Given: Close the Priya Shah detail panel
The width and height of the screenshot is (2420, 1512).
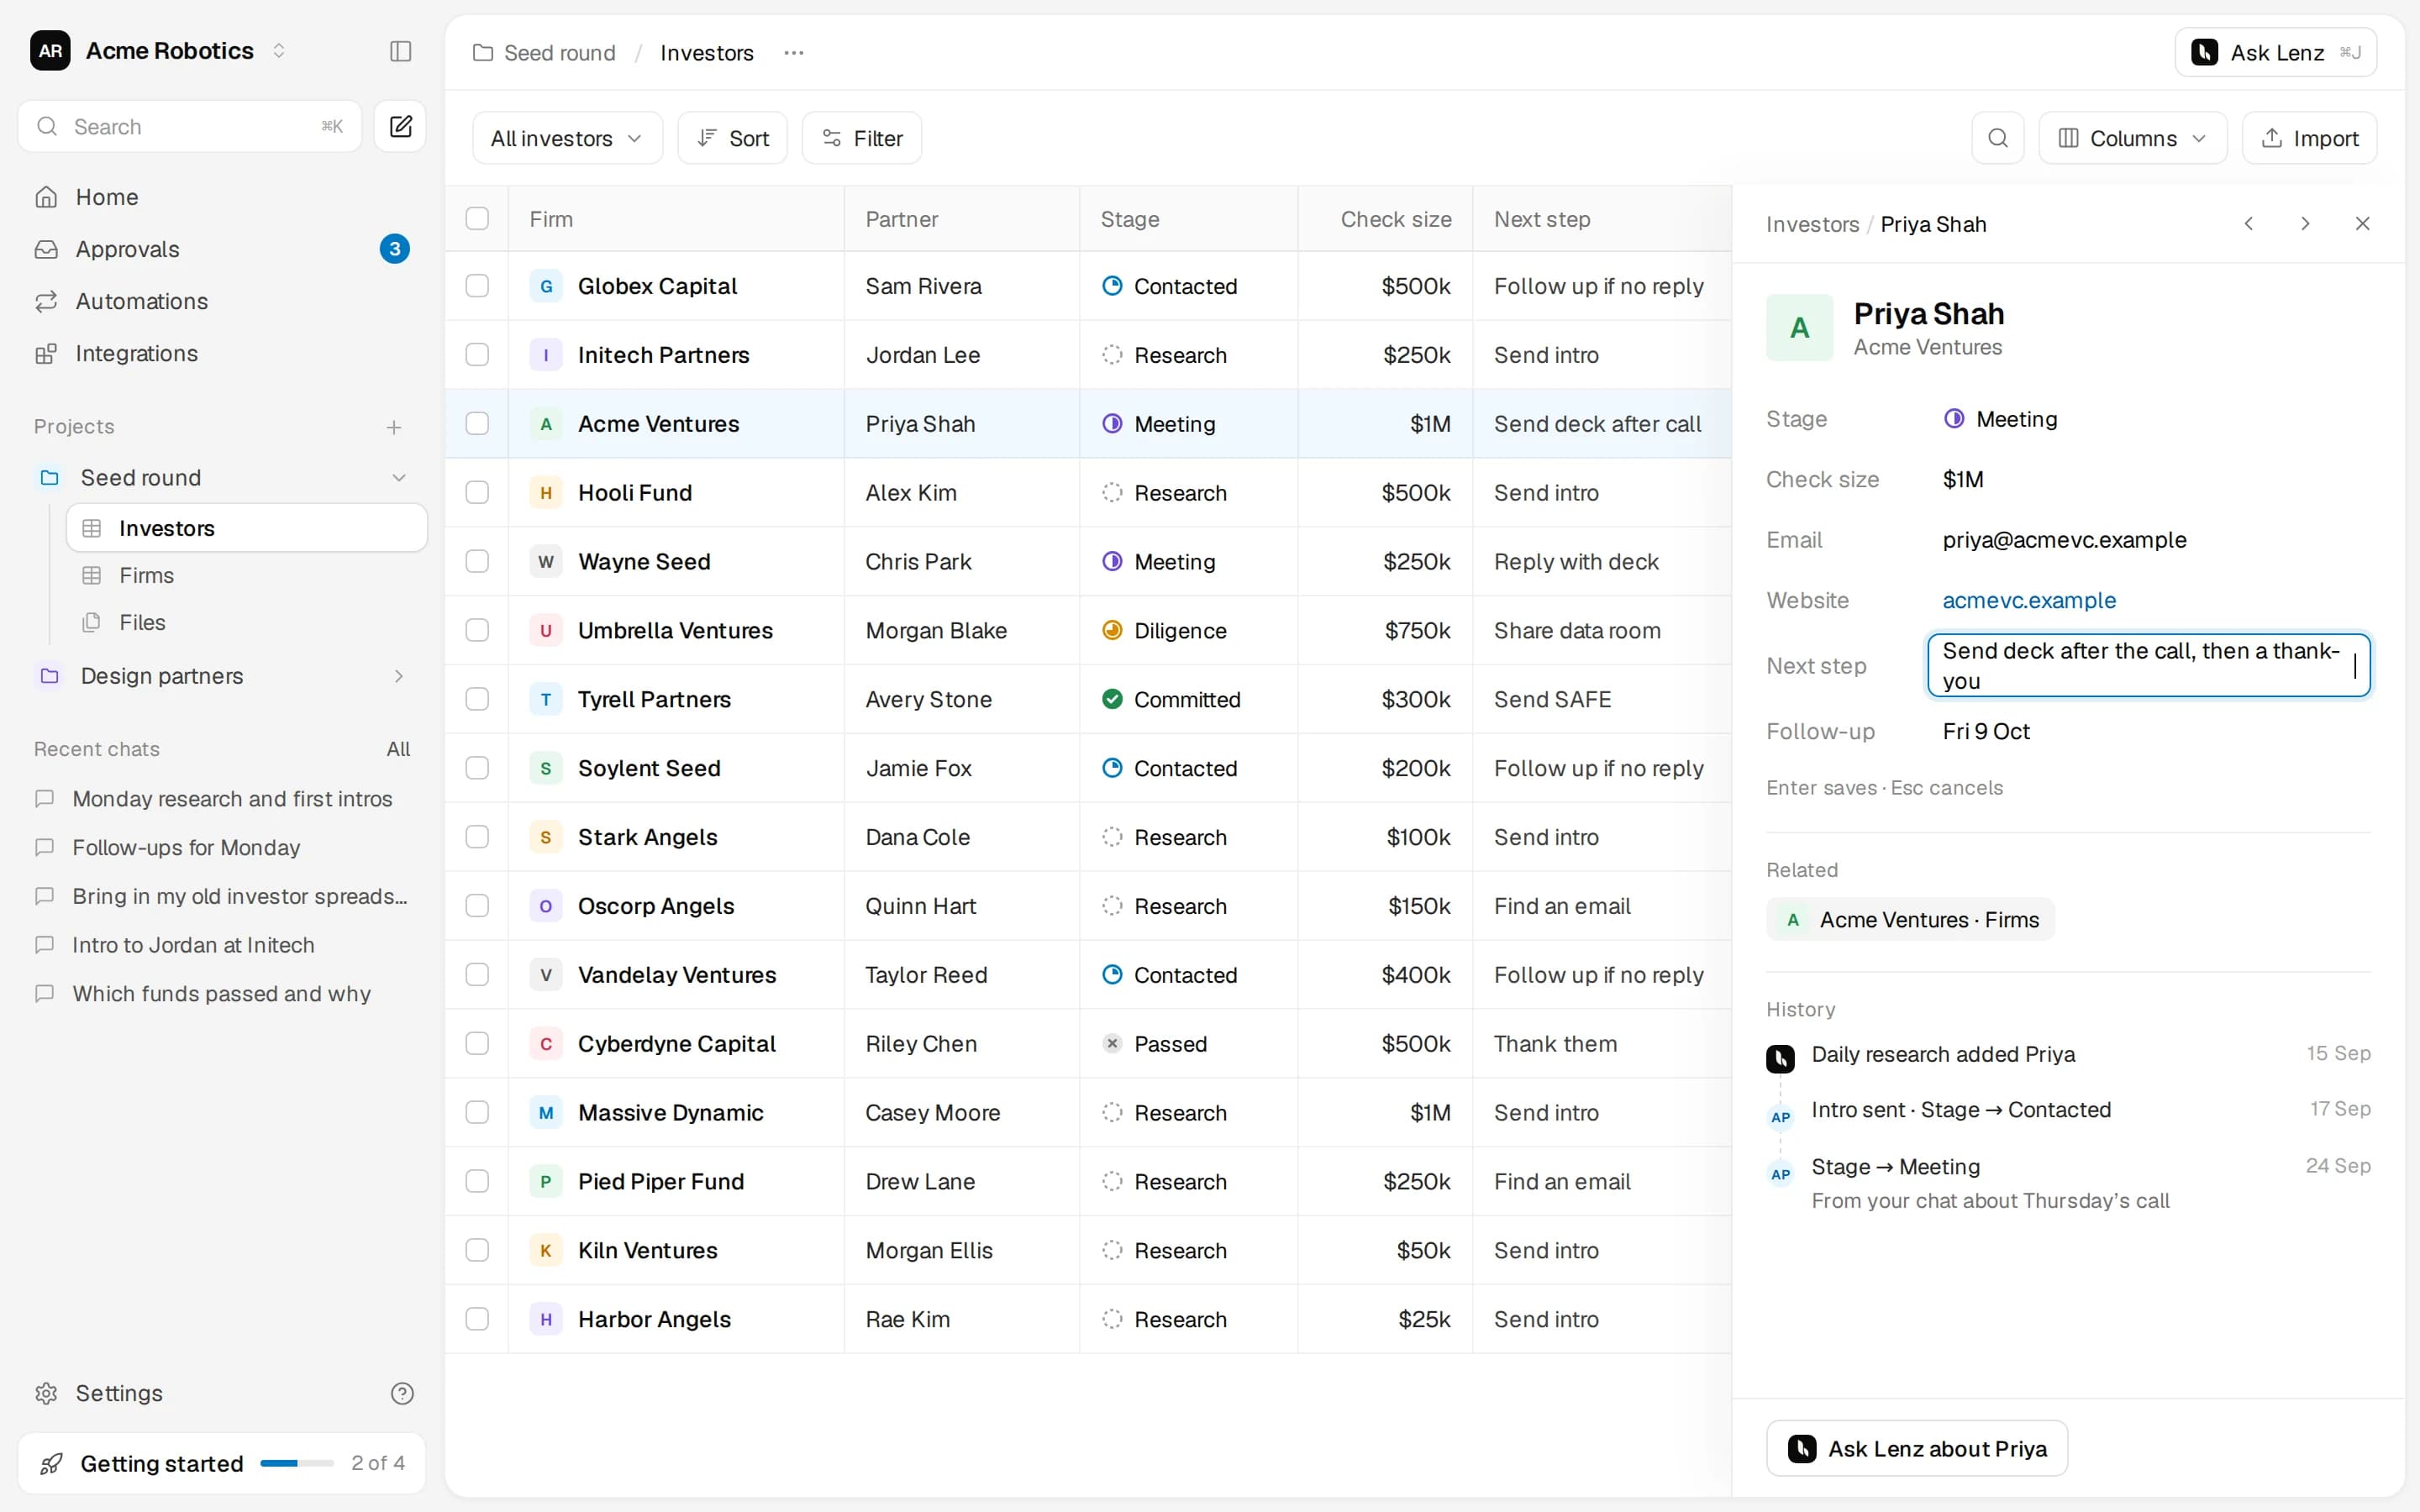Looking at the screenshot, I should [x=2362, y=224].
